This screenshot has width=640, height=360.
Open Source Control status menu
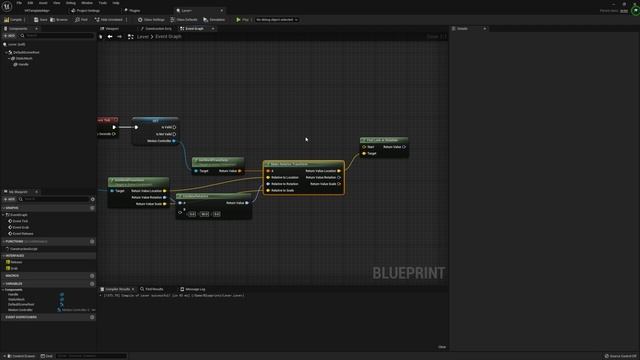pyautogui.click(x=620, y=356)
